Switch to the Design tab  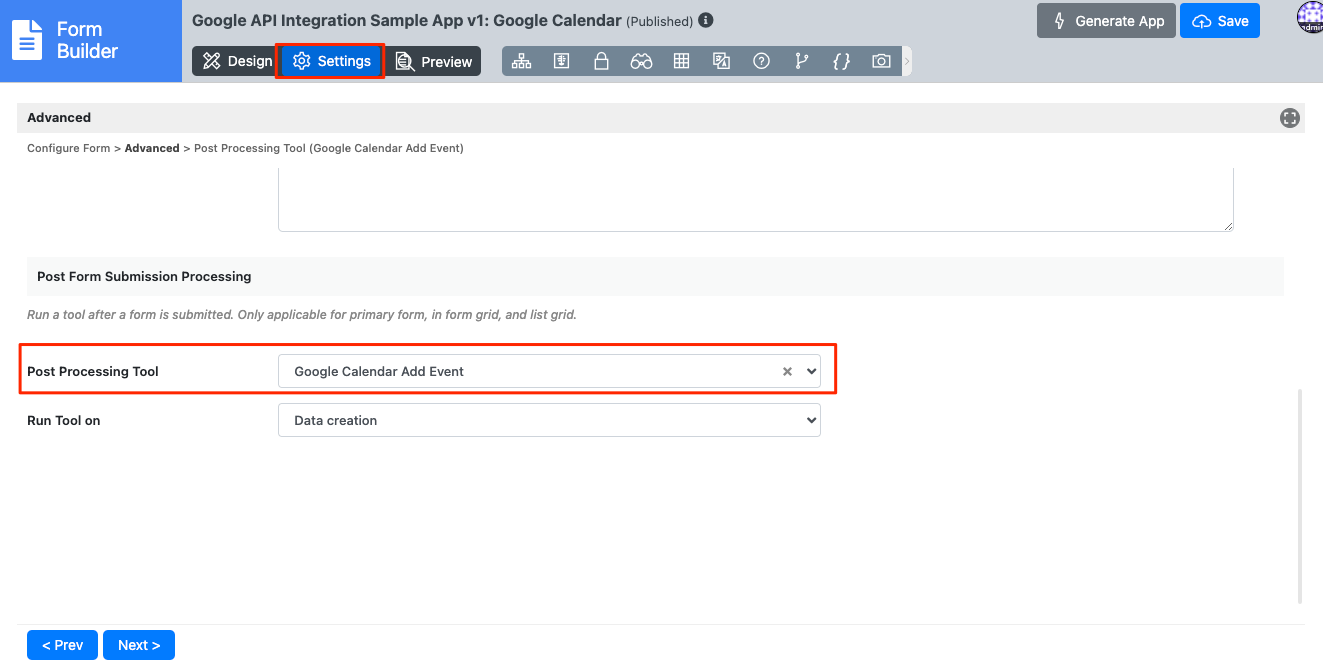(x=237, y=61)
